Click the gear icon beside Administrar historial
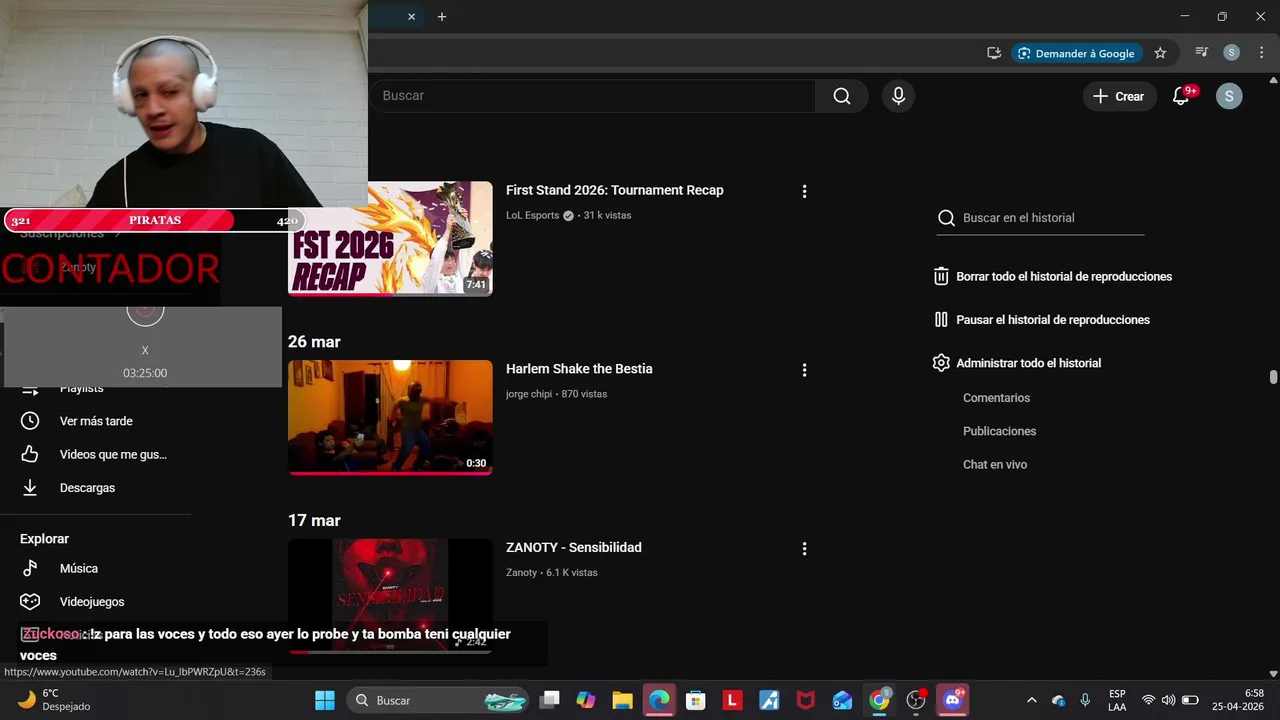The height and width of the screenshot is (720, 1280). [x=941, y=363]
